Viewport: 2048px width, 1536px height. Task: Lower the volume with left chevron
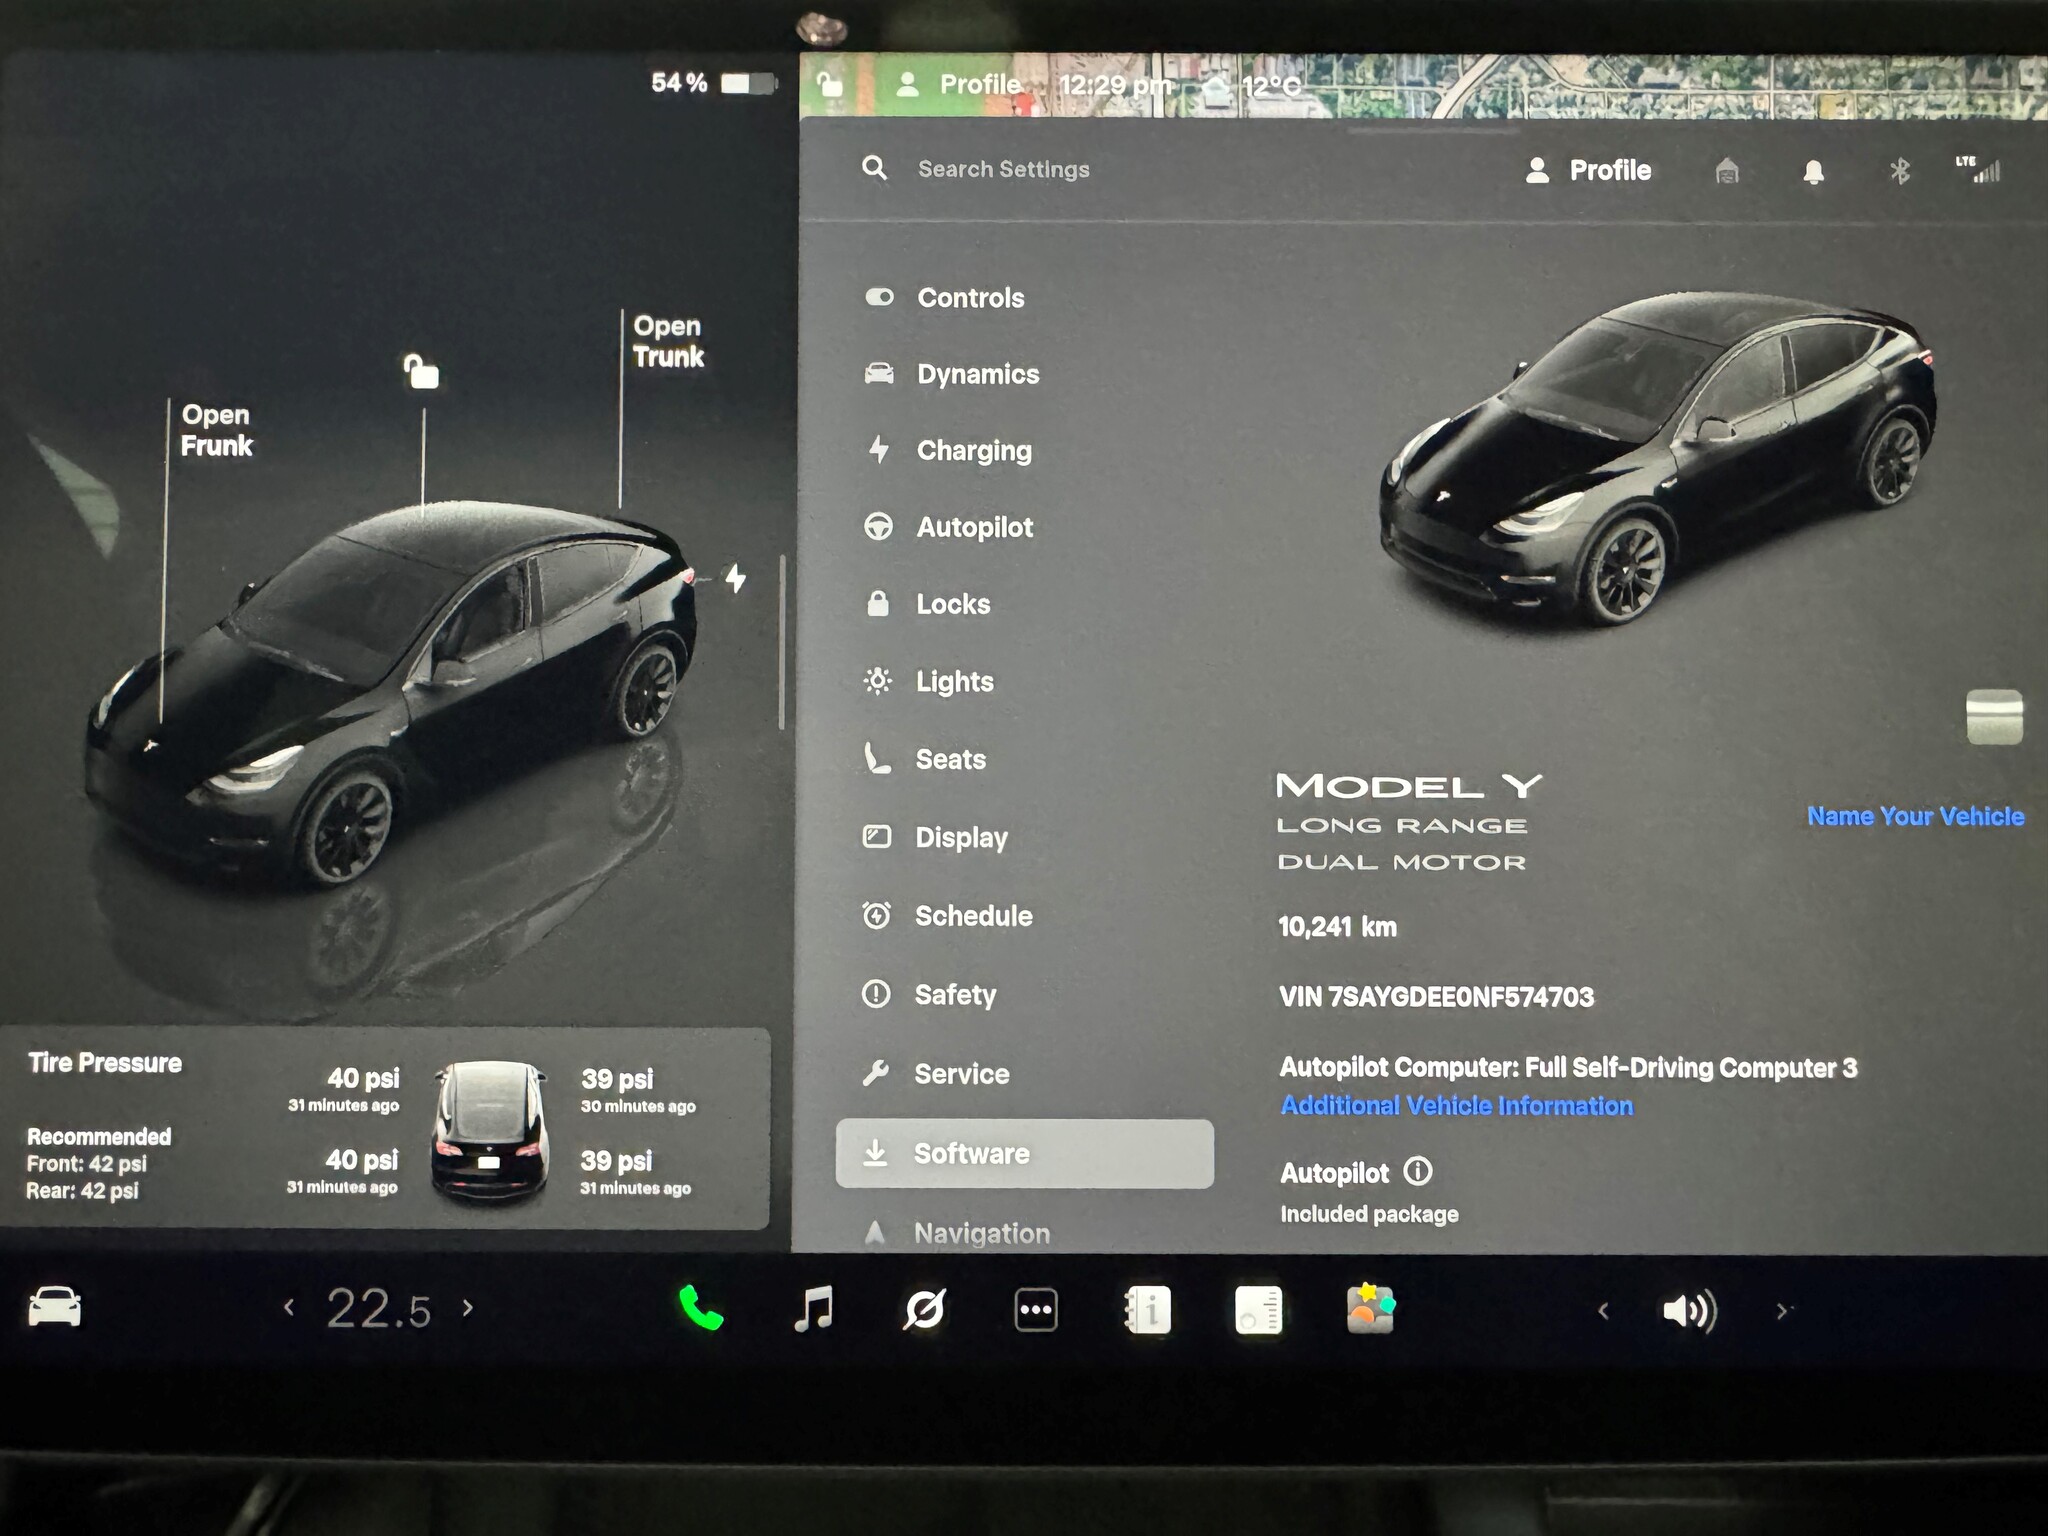1603,1310
